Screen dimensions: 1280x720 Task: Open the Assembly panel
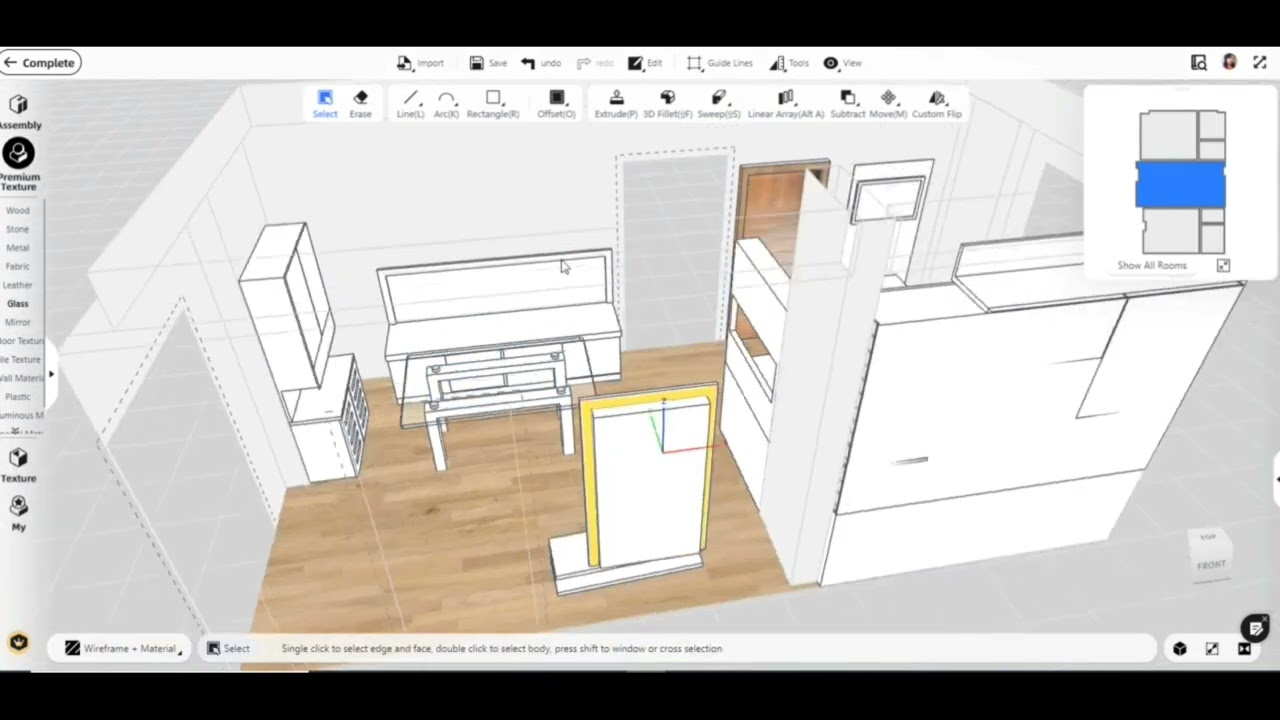[19, 112]
